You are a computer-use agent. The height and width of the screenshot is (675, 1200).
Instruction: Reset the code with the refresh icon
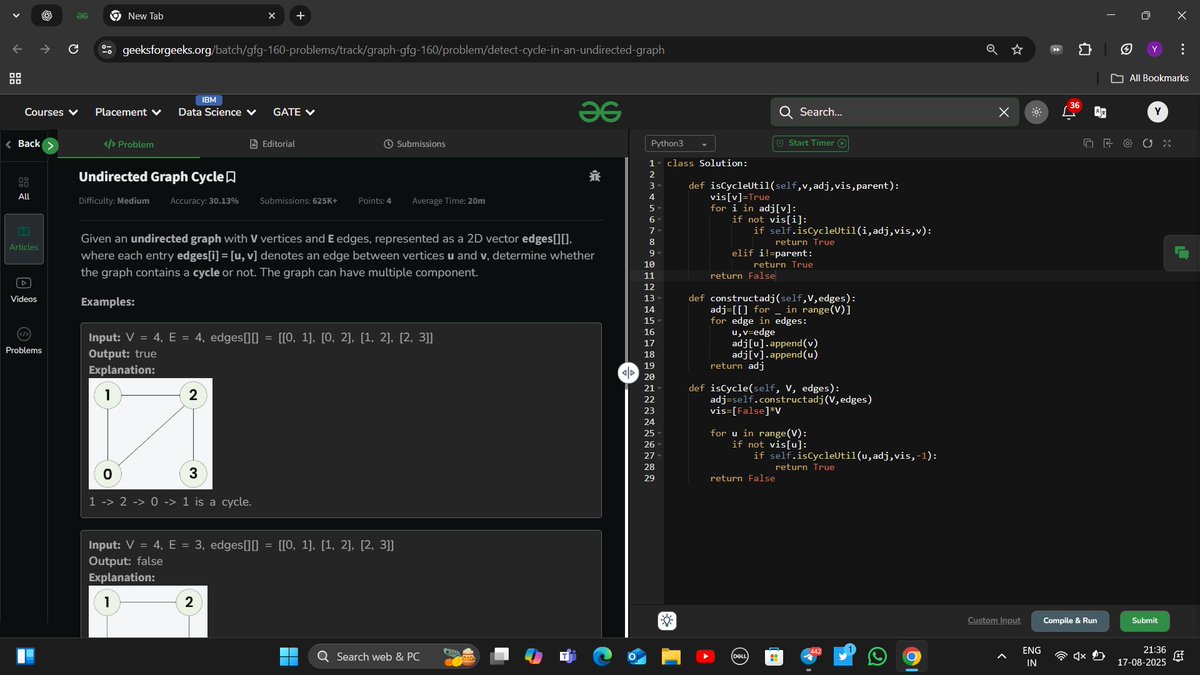point(1147,144)
